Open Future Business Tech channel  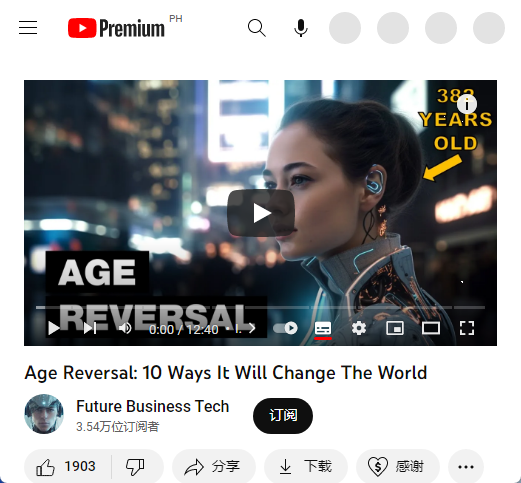tap(152, 406)
